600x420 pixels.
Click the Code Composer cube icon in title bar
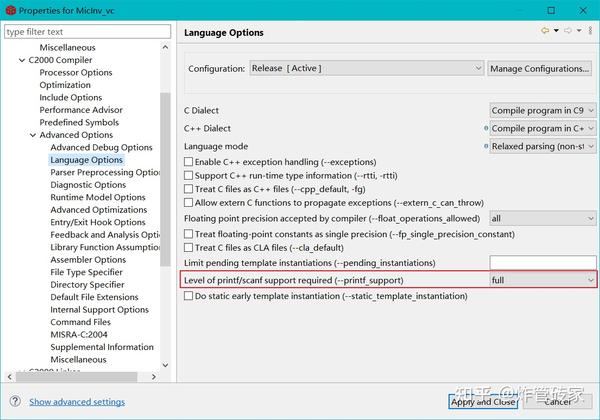(9, 10)
